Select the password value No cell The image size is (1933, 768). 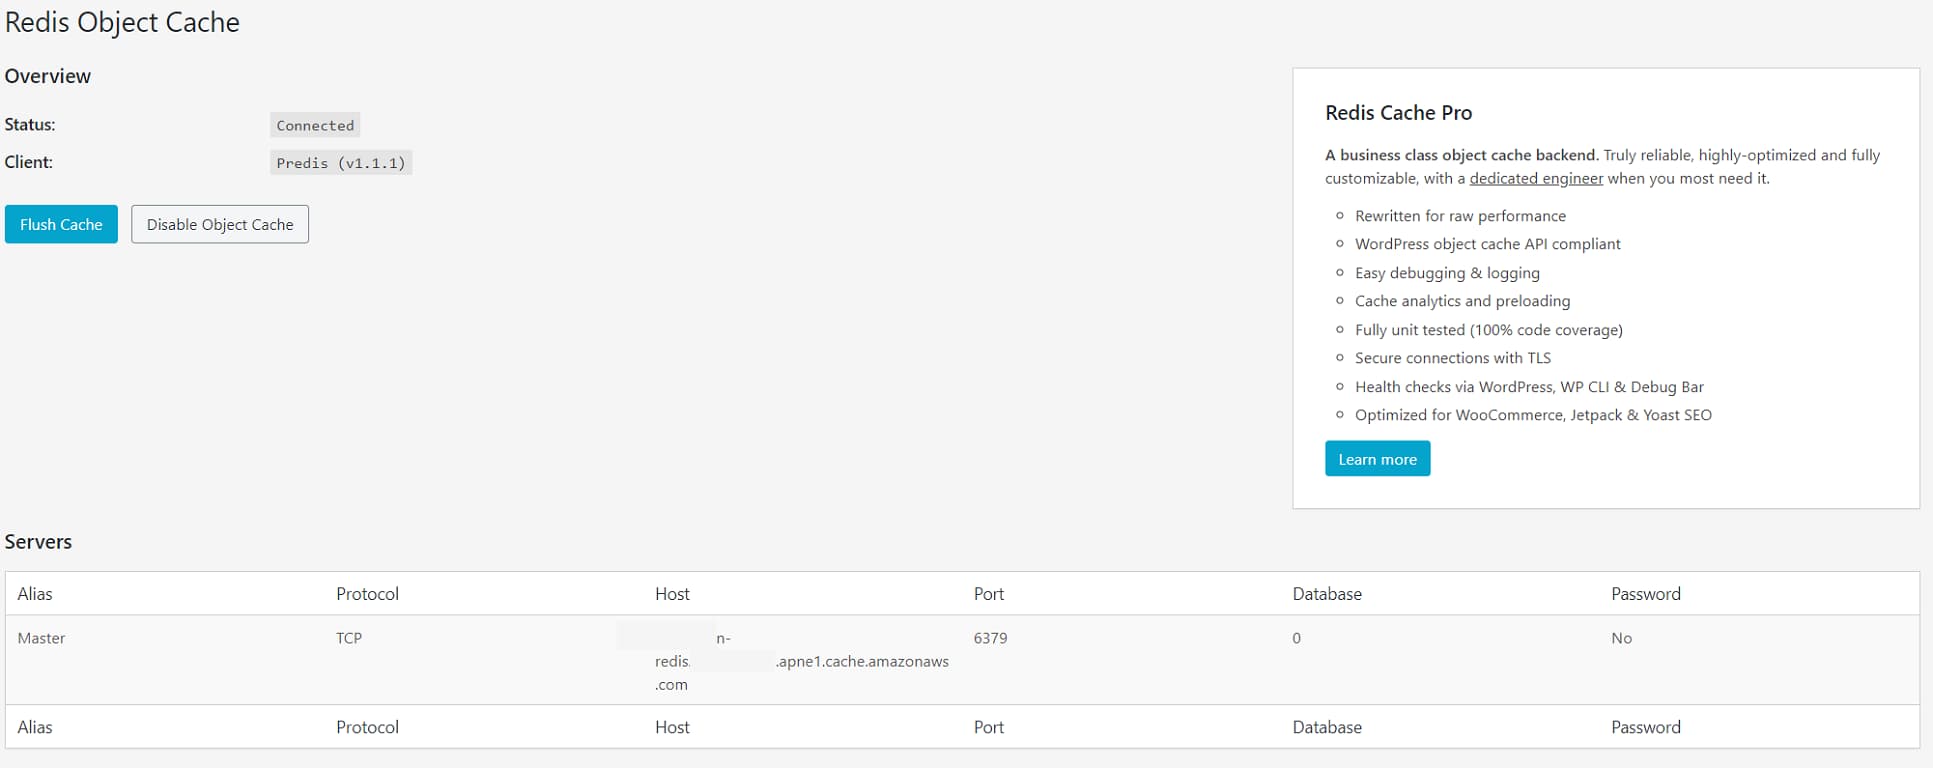[1621, 638]
